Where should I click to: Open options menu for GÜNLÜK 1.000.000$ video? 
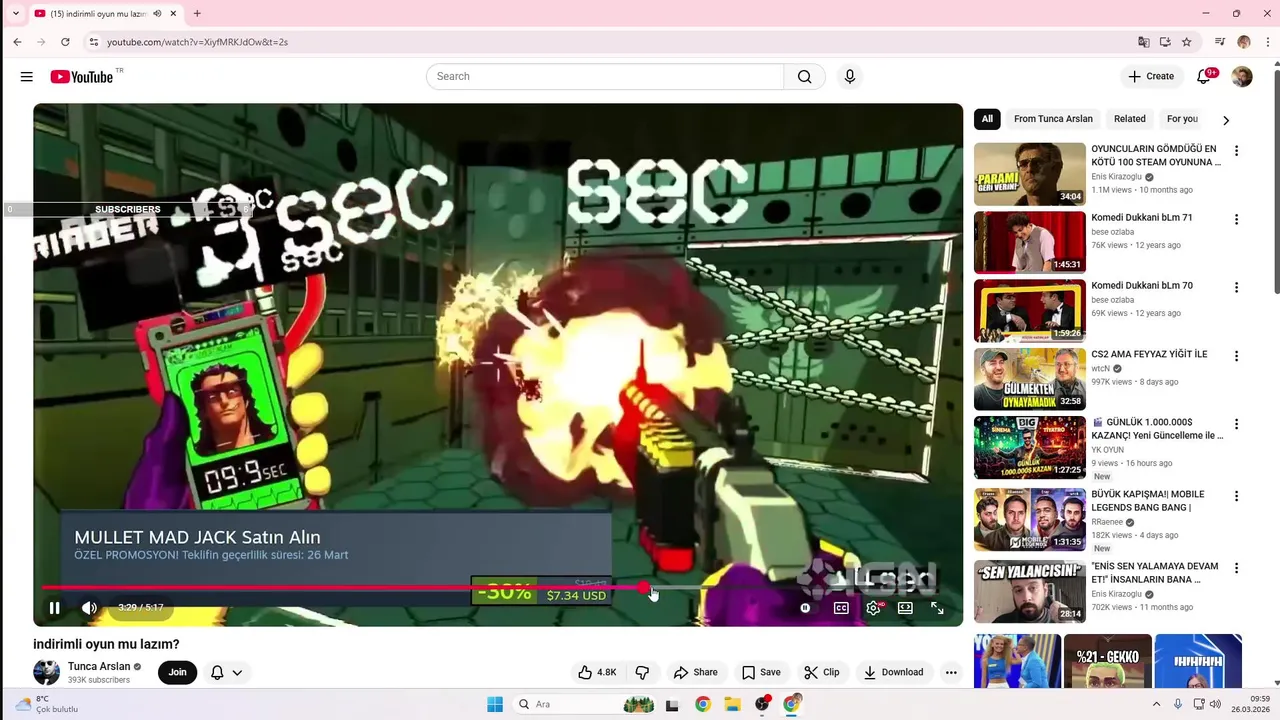[x=1236, y=424]
